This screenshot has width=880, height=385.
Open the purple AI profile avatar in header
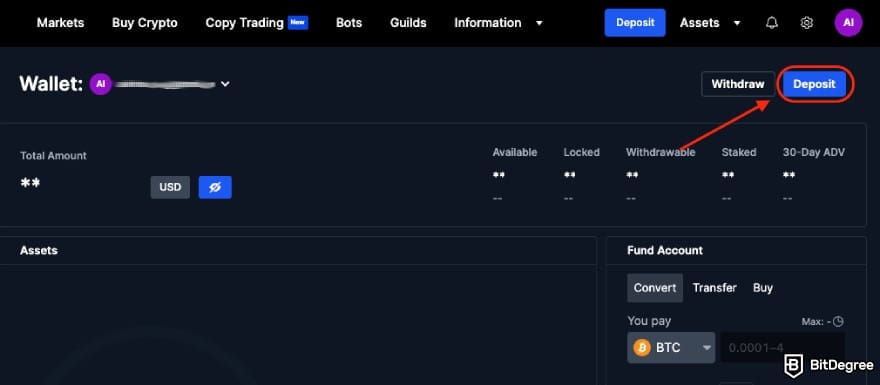(x=848, y=23)
